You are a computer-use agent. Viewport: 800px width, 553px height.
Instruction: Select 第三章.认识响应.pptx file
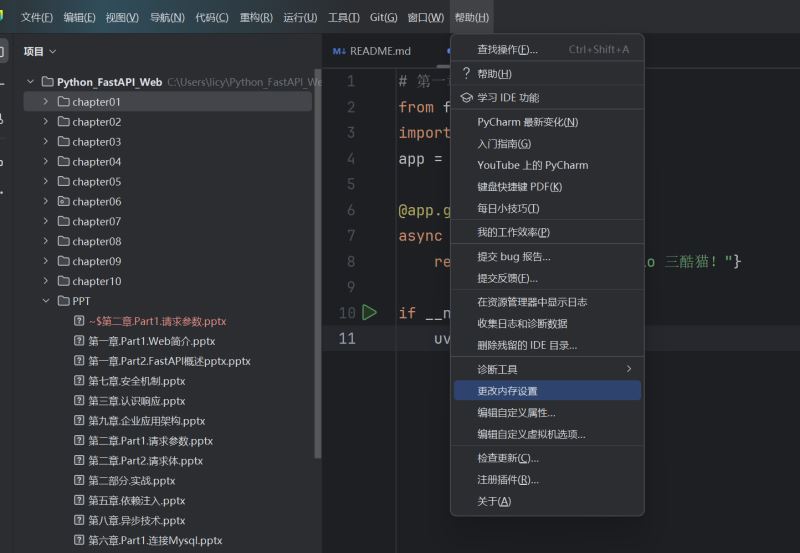(x=136, y=401)
